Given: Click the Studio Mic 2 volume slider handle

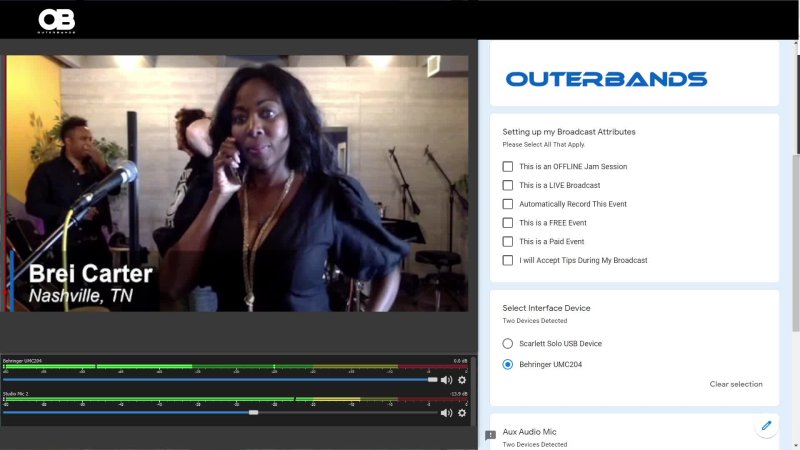Looking at the screenshot, I should 253,412.
